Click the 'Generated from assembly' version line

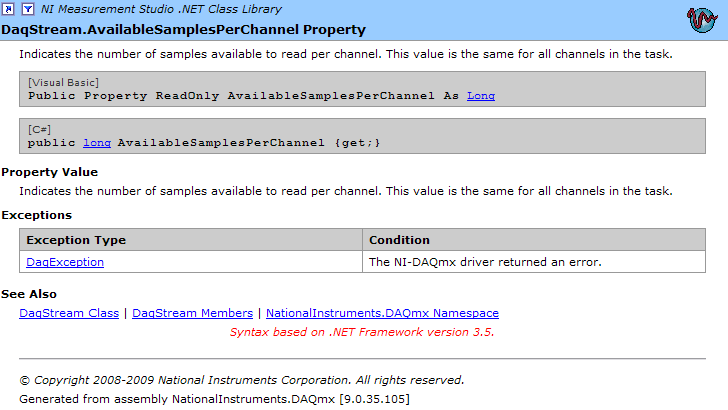[214, 399]
